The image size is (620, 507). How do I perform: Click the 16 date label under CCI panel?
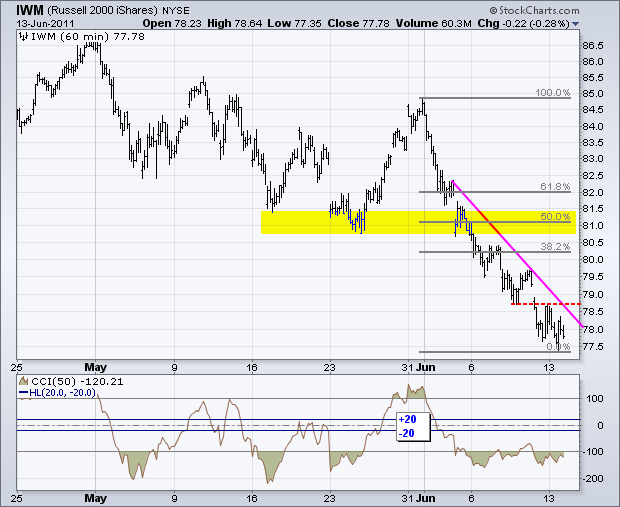click(x=251, y=498)
